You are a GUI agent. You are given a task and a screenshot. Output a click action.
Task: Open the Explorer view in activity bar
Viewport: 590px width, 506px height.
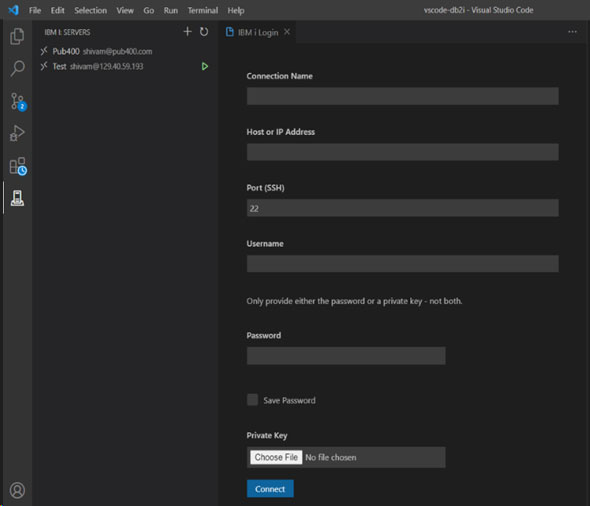point(17,36)
